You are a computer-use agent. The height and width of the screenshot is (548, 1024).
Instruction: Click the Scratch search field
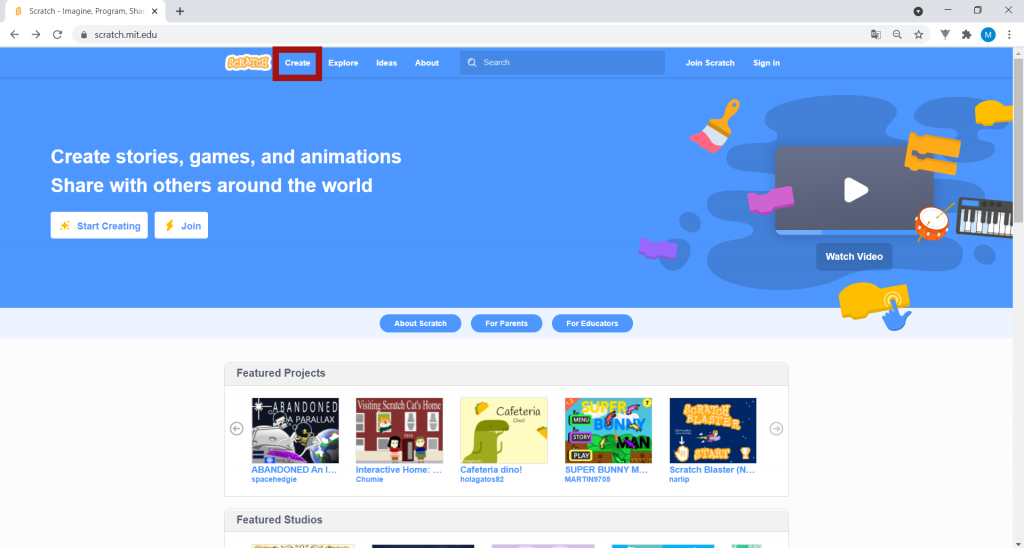point(562,63)
